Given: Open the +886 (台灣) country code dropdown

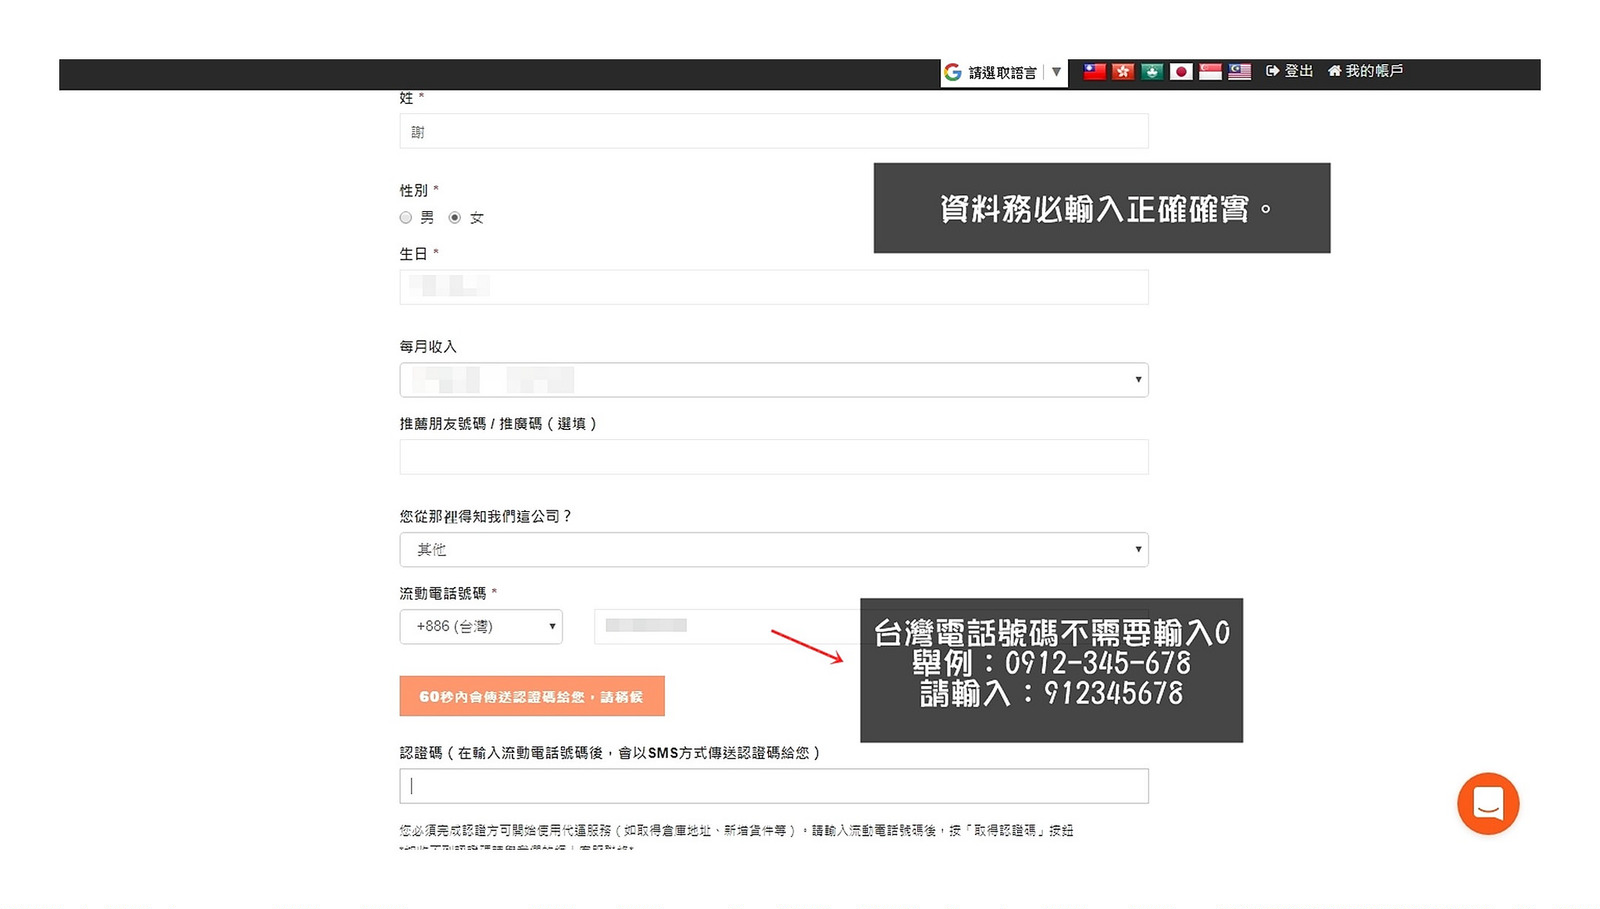Looking at the screenshot, I should coord(481,626).
